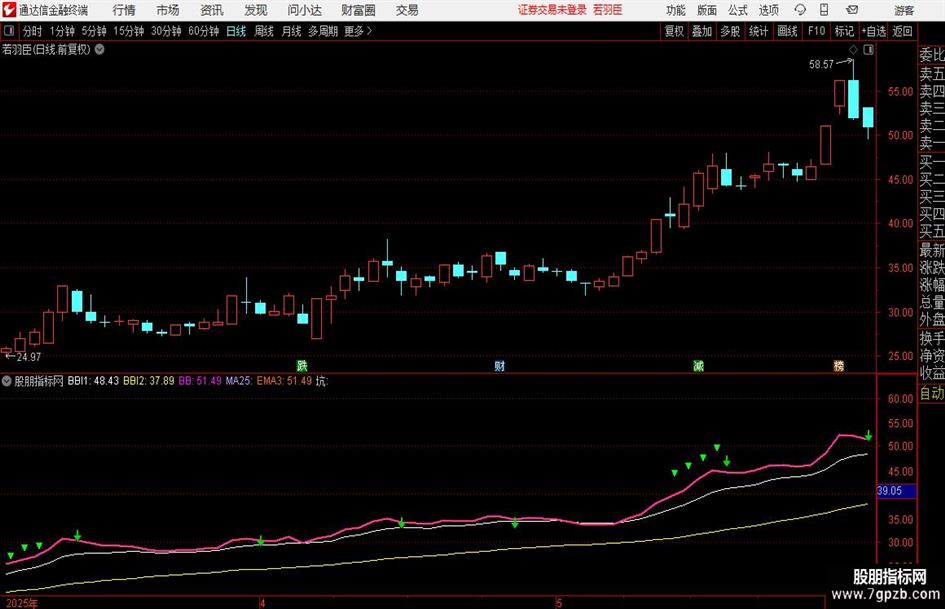This screenshot has height=609, width=945.
Task: Switch to 1分钟 period tab
Action: click(62, 31)
